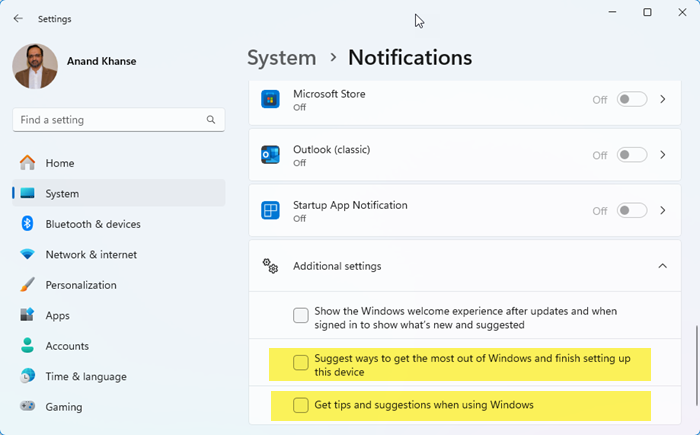Screen dimensions: 700x435
Task: Open the Apps settings category
Action: [x=57, y=315]
